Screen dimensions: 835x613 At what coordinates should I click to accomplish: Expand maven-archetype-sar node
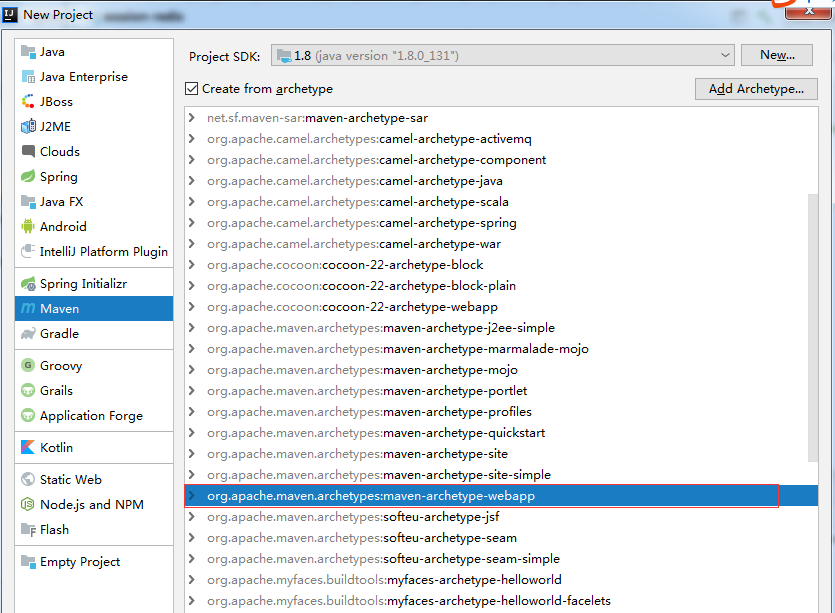pos(192,118)
